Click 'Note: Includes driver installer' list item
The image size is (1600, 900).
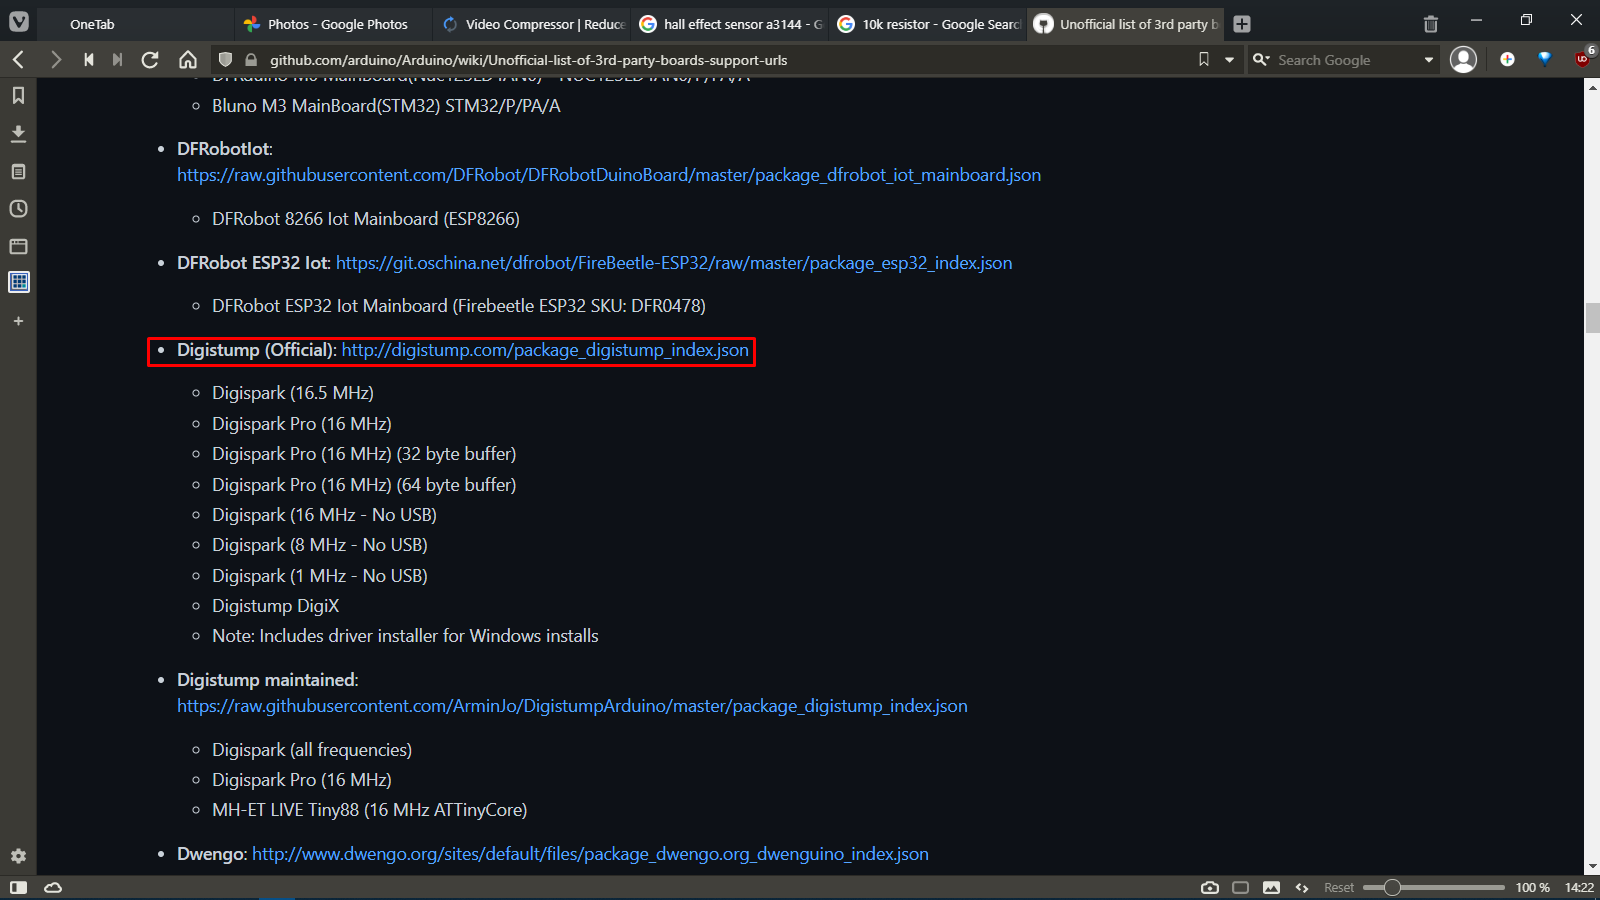(405, 636)
